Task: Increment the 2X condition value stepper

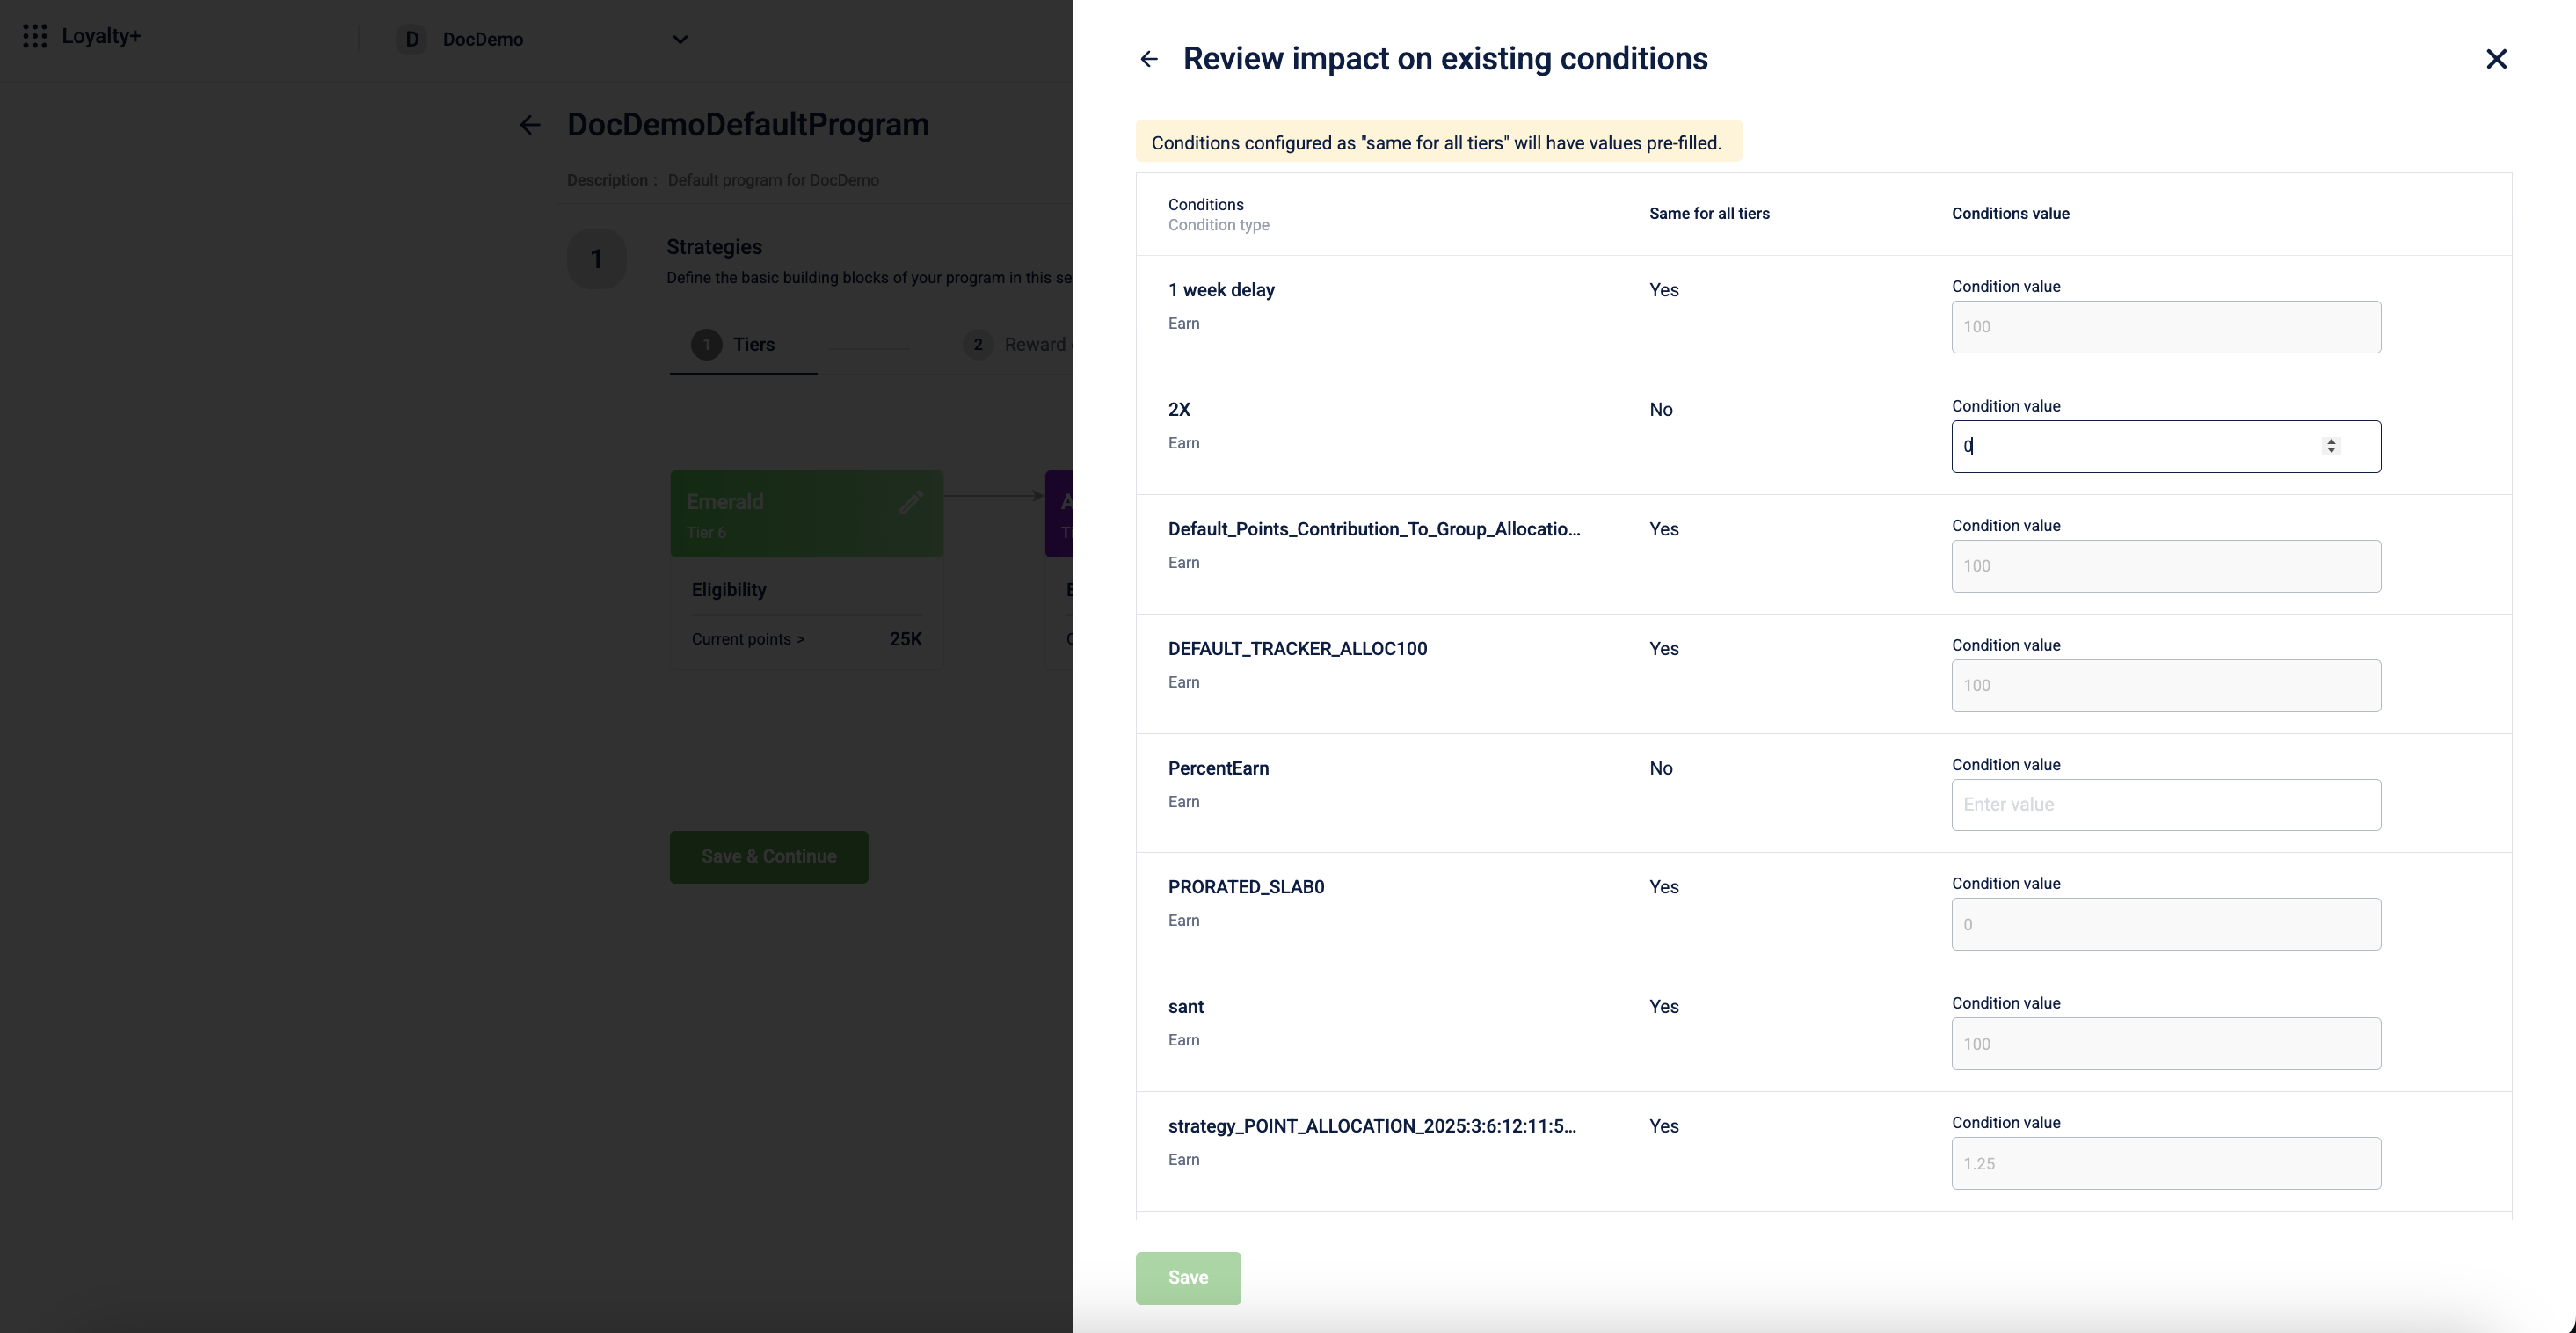Action: pyautogui.click(x=2331, y=441)
